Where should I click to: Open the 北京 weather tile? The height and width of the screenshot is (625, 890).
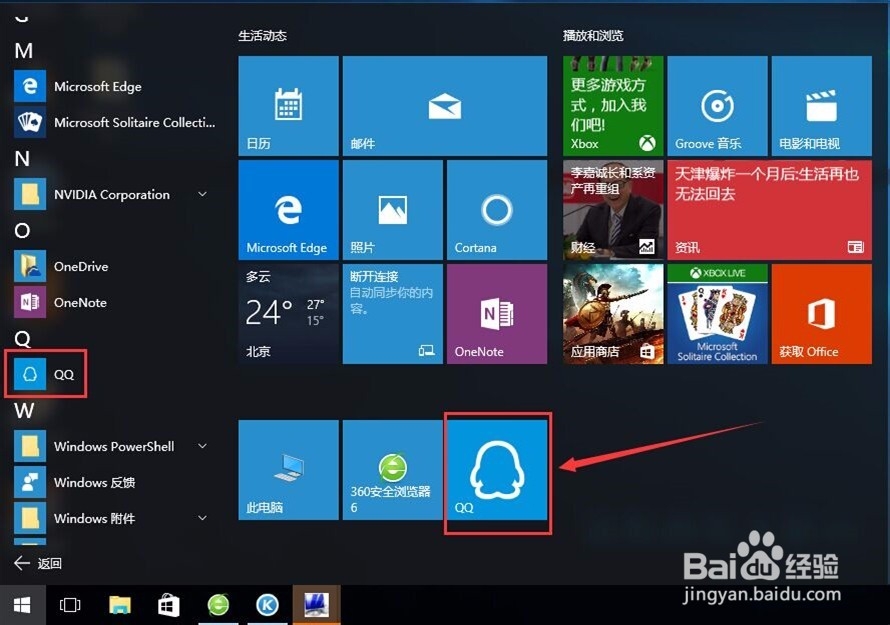pyautogui.click(x=288, y=314)
